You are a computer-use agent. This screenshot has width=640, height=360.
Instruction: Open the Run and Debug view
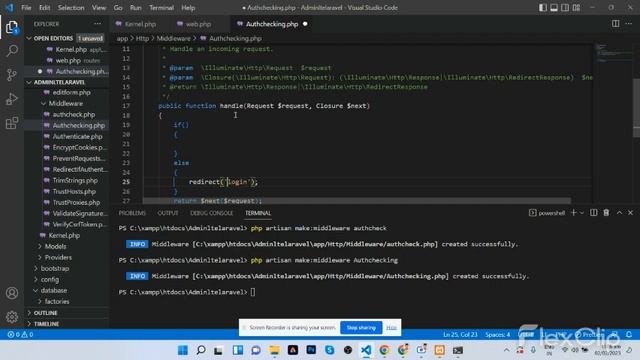(x=12, y=99)
